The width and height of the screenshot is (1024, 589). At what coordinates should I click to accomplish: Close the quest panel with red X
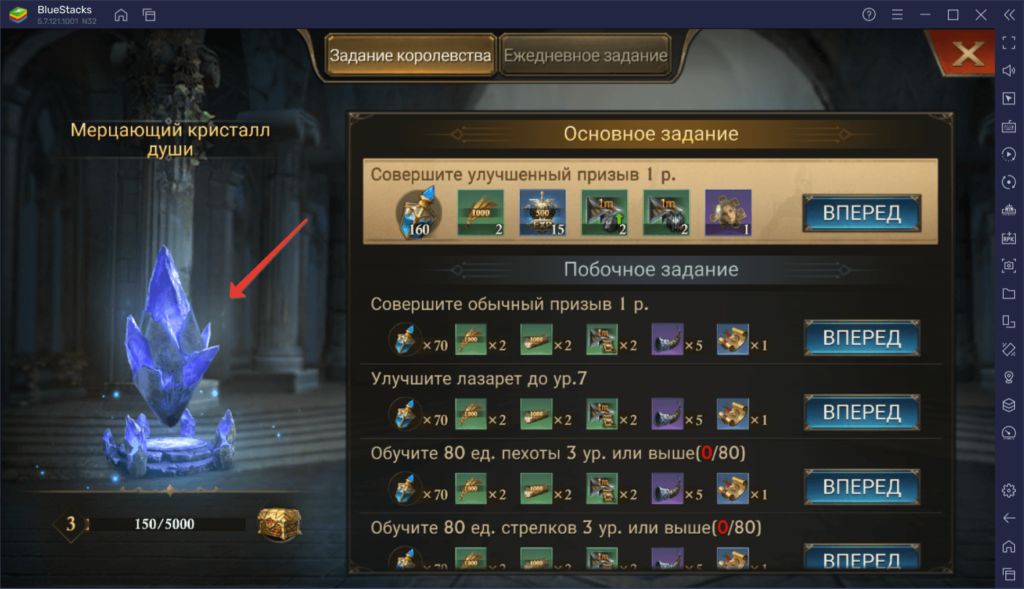[x=967, y=54]
